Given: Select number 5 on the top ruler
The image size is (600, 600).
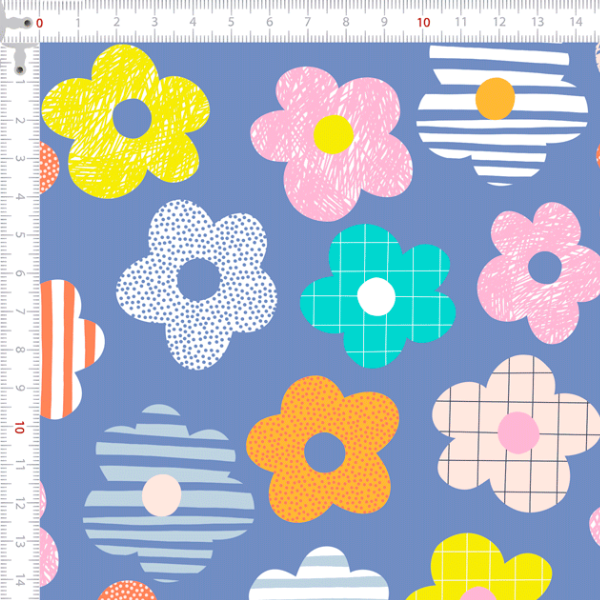Looking at the screenshot, I should 231,22.
